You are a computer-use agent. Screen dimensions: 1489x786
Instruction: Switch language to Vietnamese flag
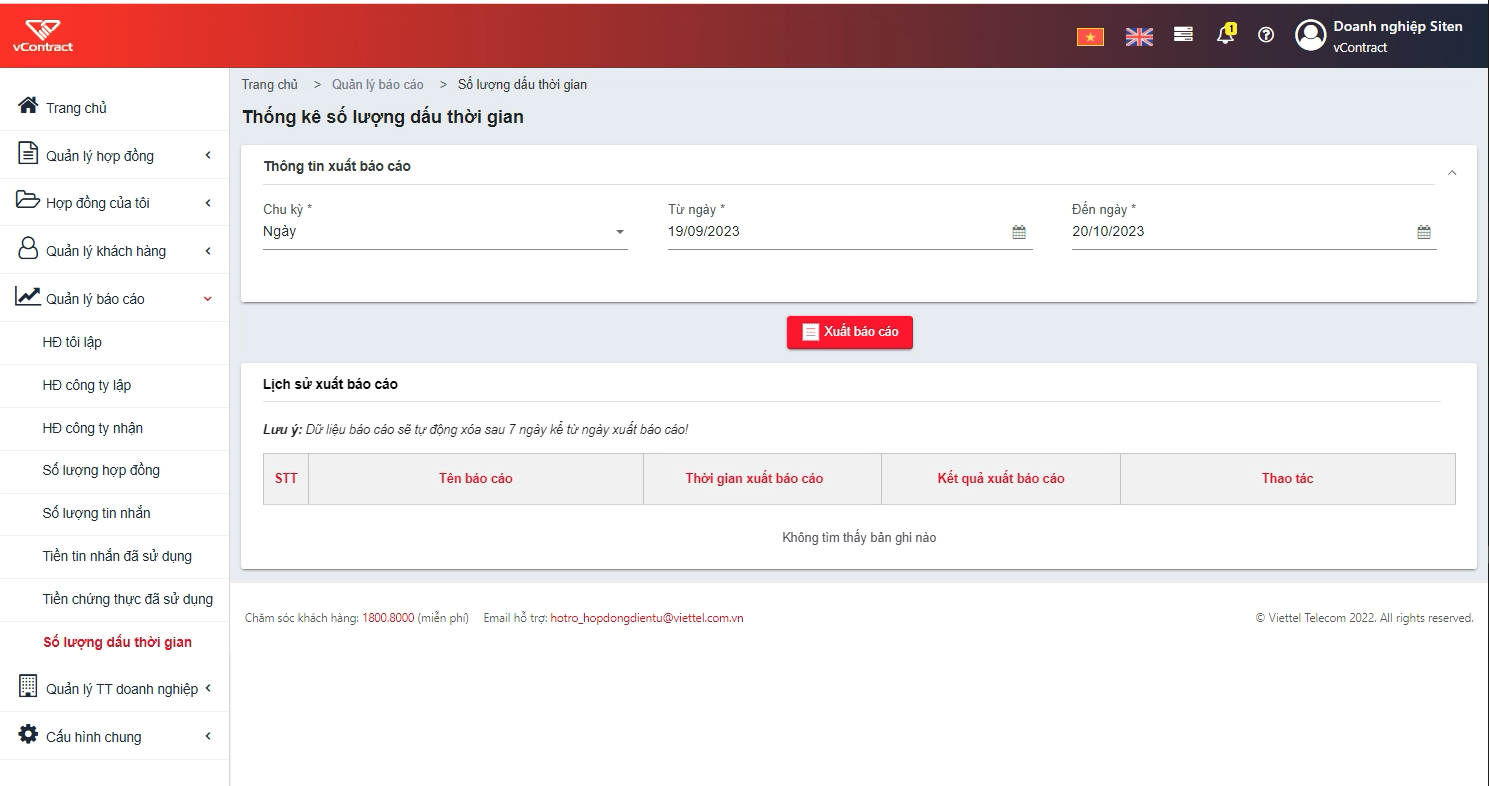[1090, 37]
